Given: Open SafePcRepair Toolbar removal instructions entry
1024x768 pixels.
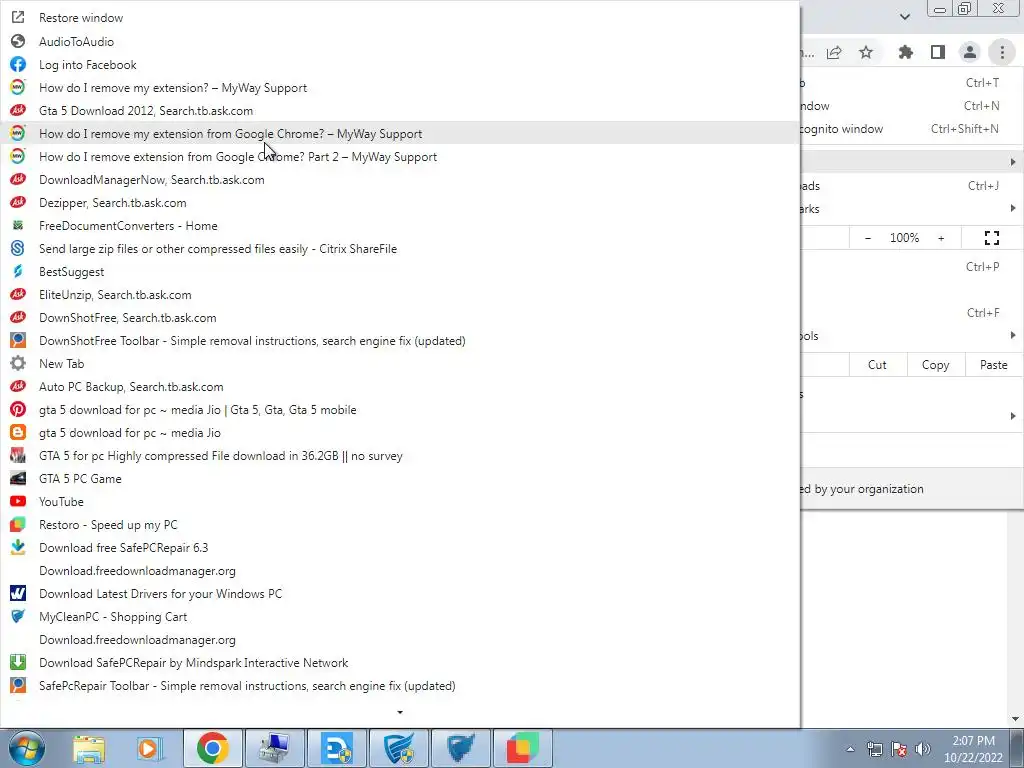Looking at the screenshot, I should pos(400,686).
